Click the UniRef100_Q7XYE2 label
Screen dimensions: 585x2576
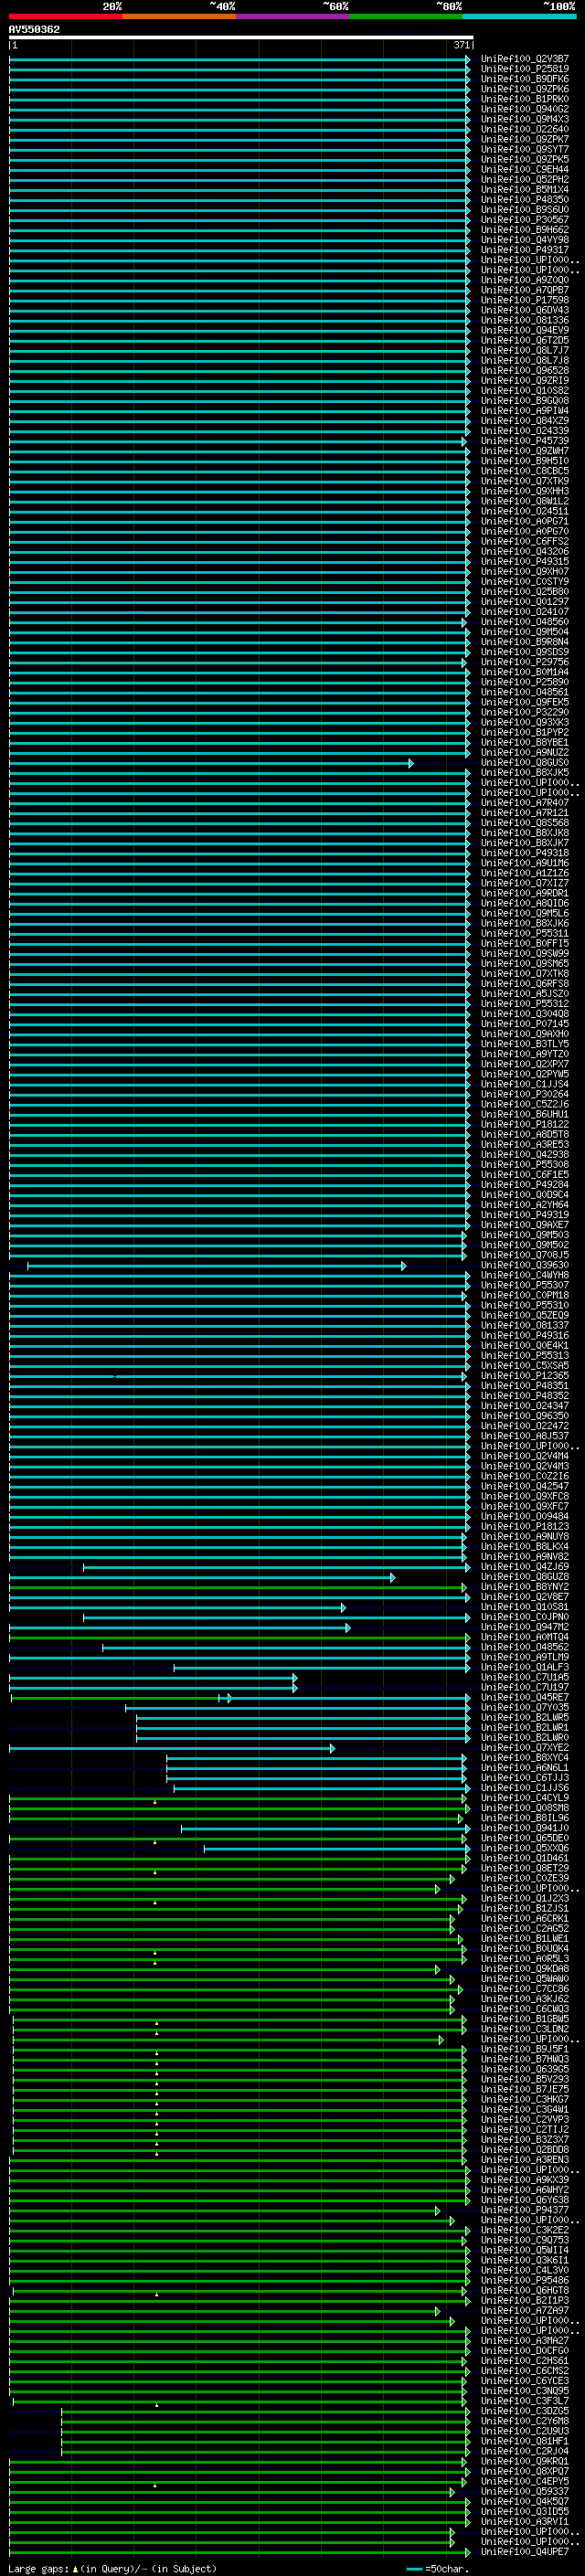tap(525, 1747)
